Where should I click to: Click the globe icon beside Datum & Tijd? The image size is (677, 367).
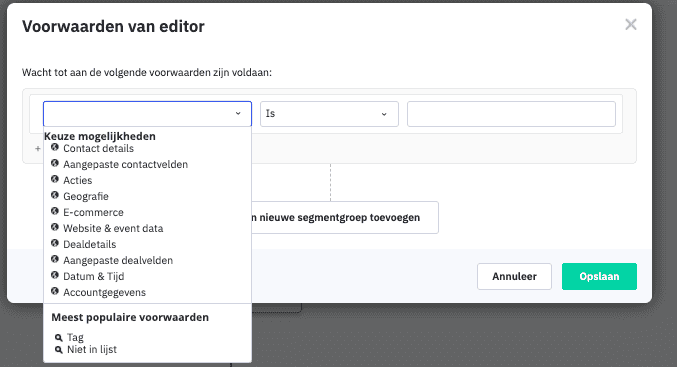54,275
